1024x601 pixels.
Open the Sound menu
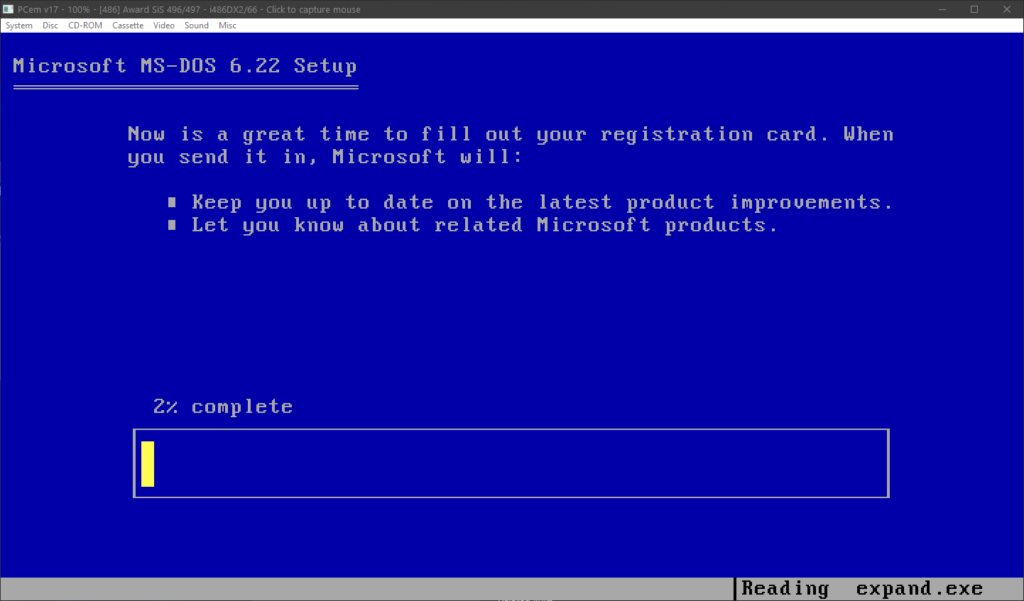(196, 25)
